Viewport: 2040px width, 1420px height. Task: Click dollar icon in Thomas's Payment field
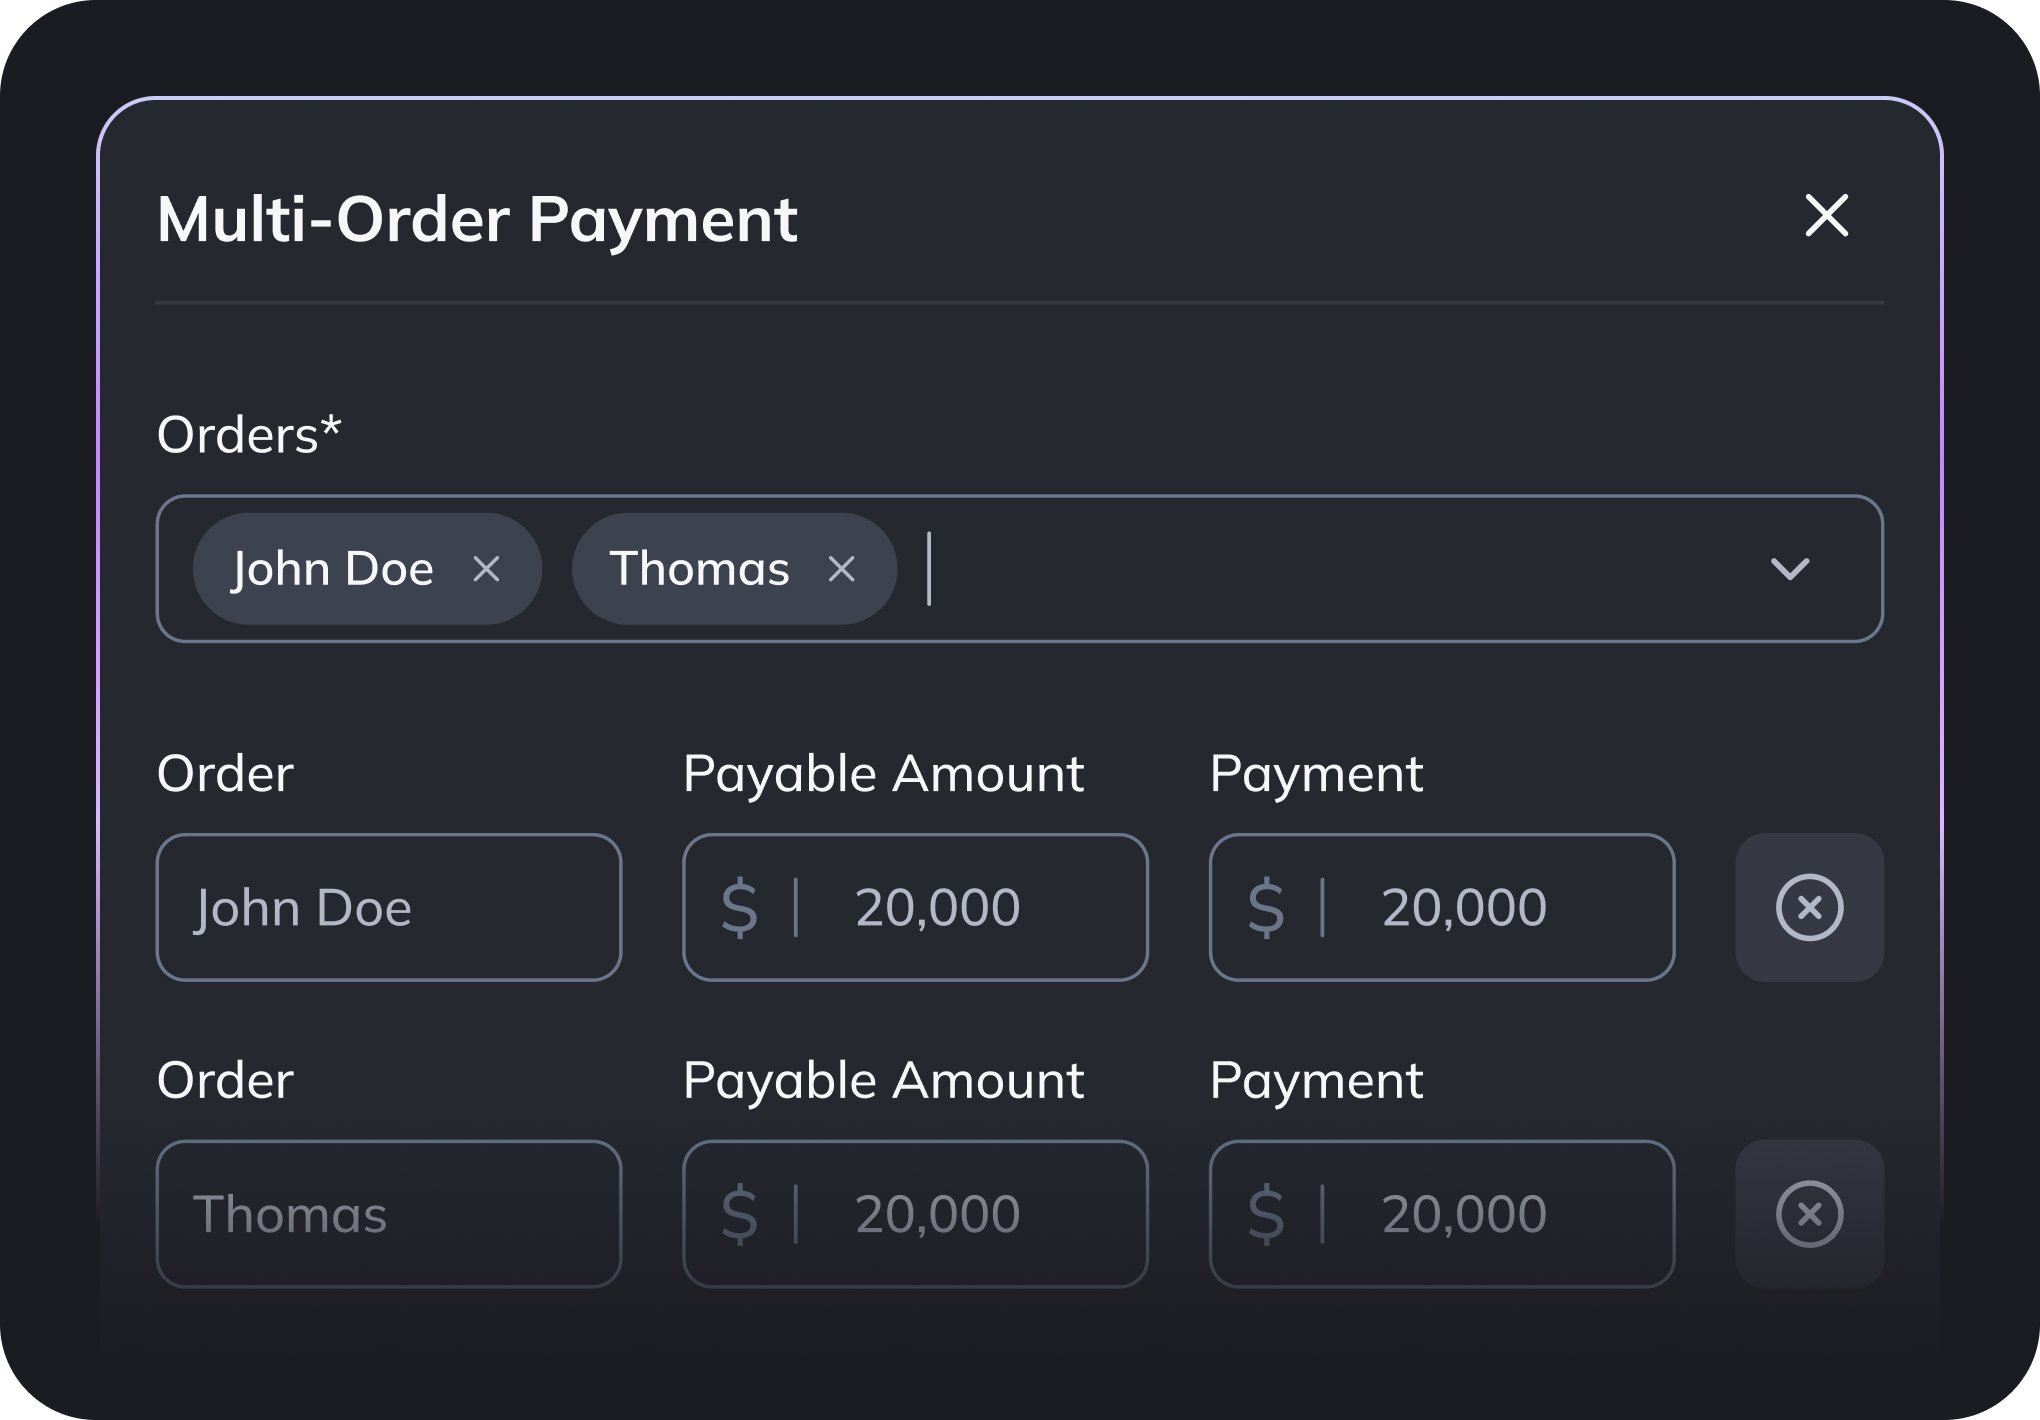tap(1266, 1214)
